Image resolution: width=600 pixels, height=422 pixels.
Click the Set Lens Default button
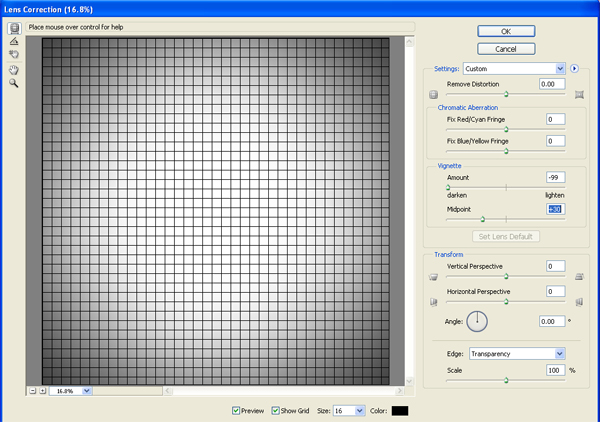(506, 236)
